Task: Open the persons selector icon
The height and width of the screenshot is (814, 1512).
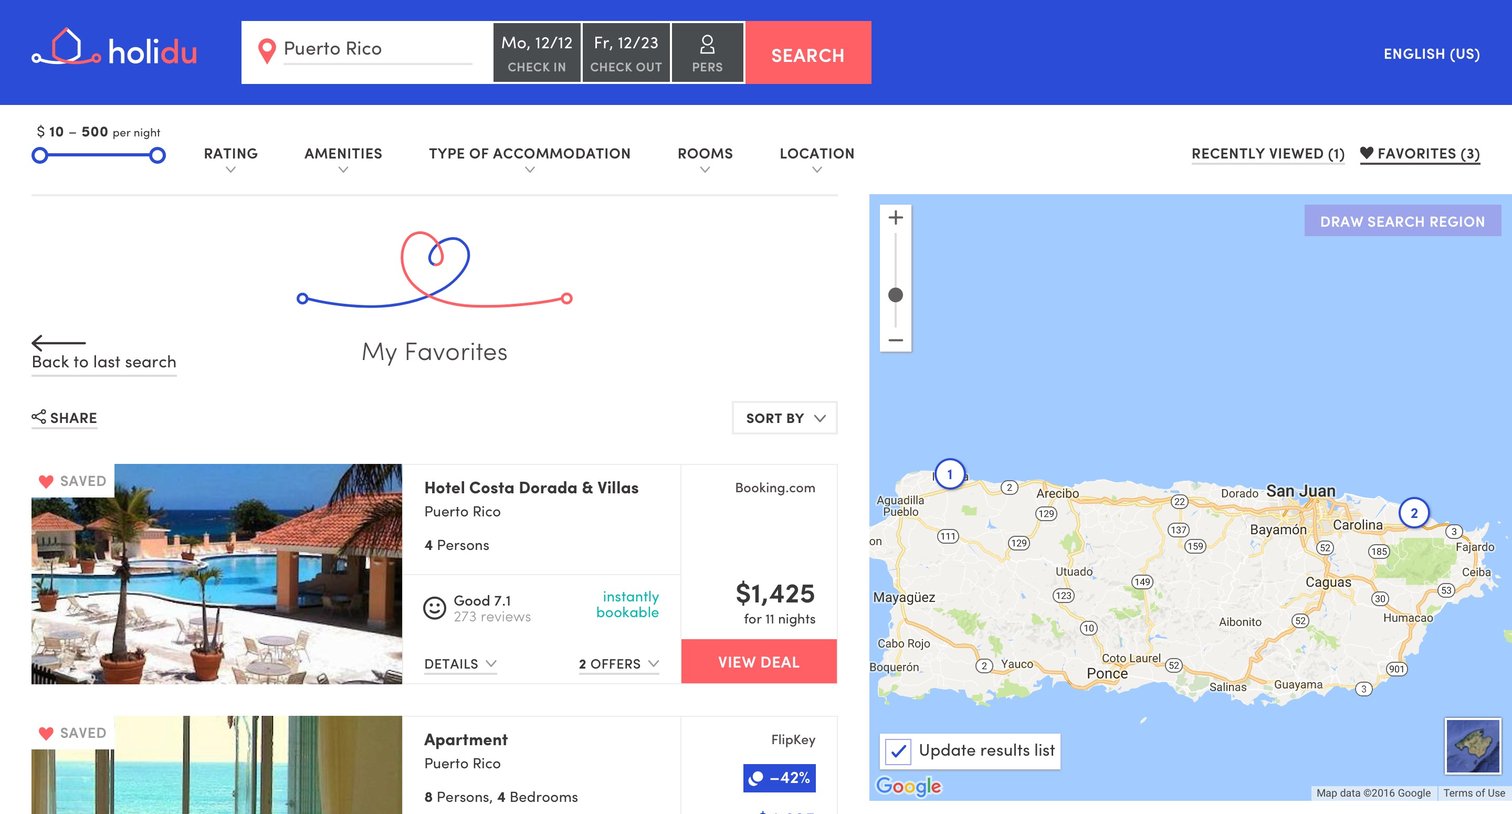Action: (x=707, y=44)
